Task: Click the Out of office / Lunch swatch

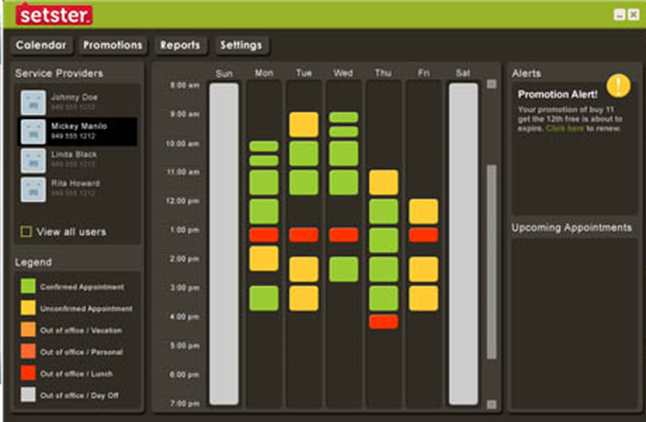Action: click(x=30, y=373)
